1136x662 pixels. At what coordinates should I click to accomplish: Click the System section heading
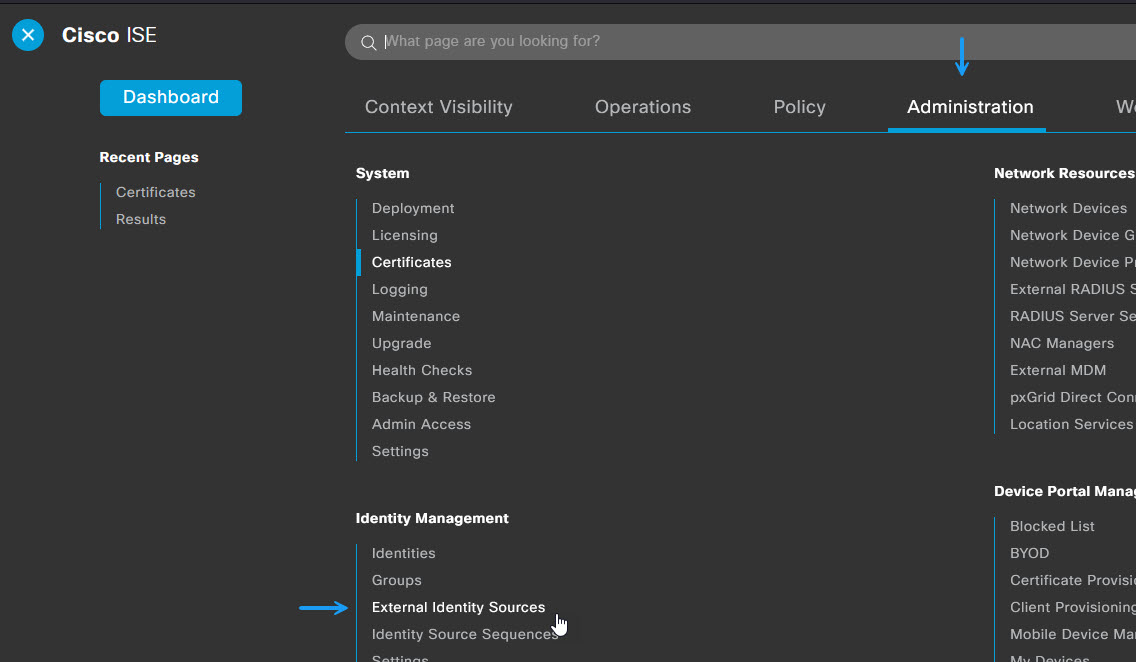[x=383, y=173]
